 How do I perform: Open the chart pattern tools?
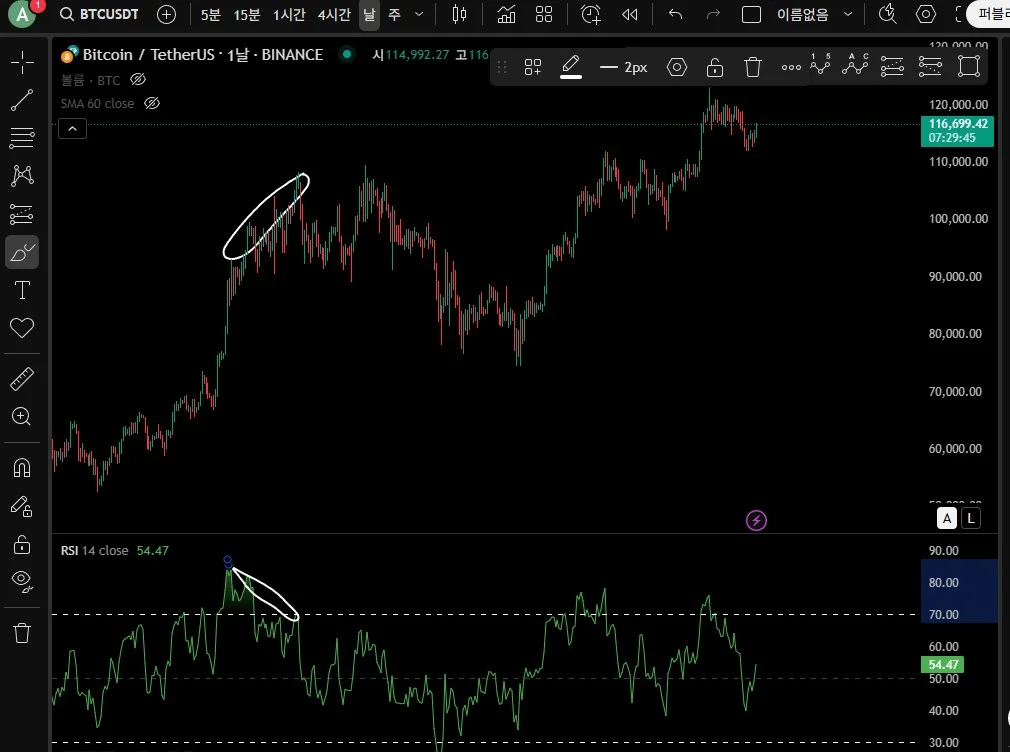[22, 175]
